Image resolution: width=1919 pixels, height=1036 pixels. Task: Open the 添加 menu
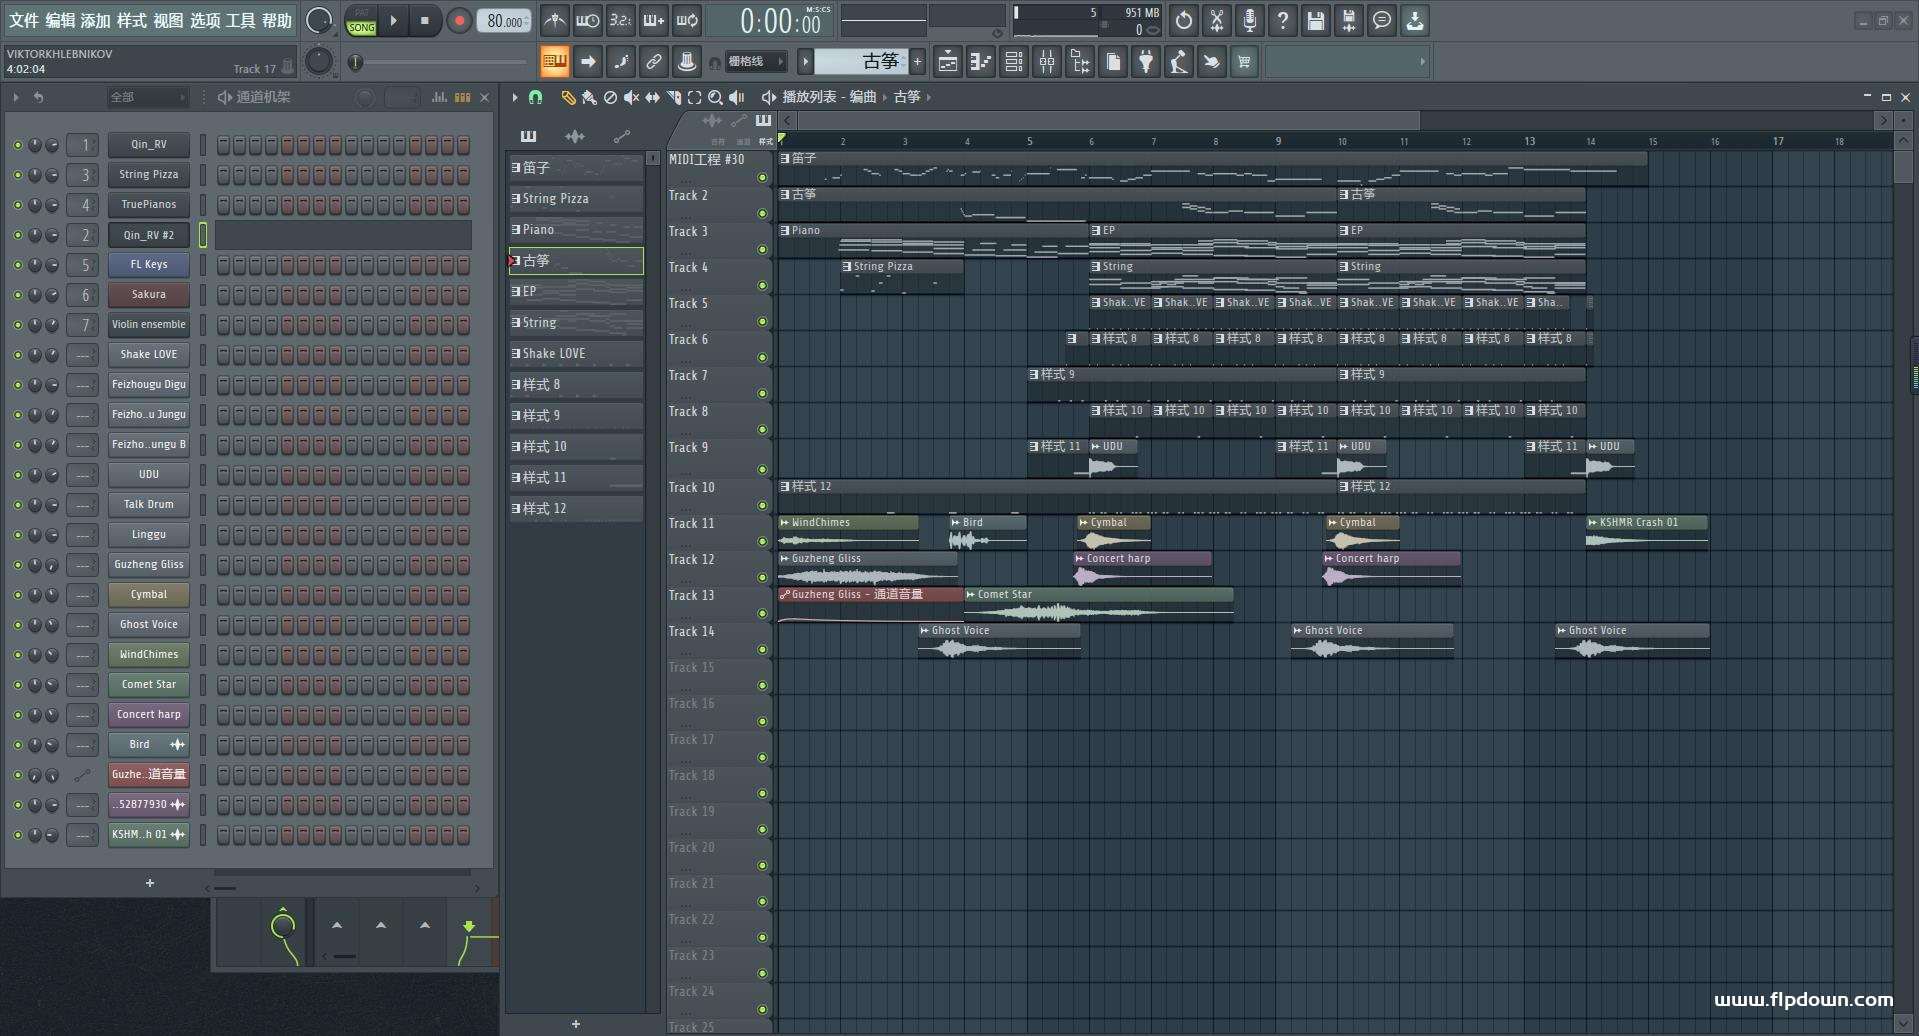click(x=96, y=20)
